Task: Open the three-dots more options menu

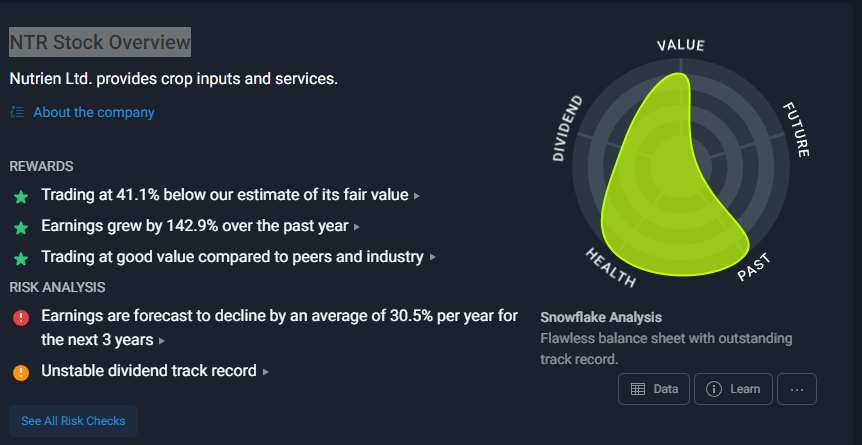Action: click(796, 389)
